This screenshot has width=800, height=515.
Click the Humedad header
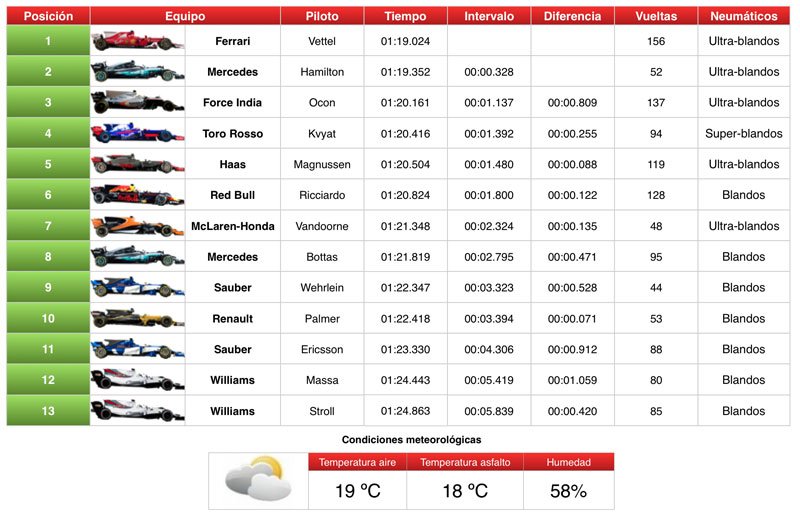pos(569,462)
